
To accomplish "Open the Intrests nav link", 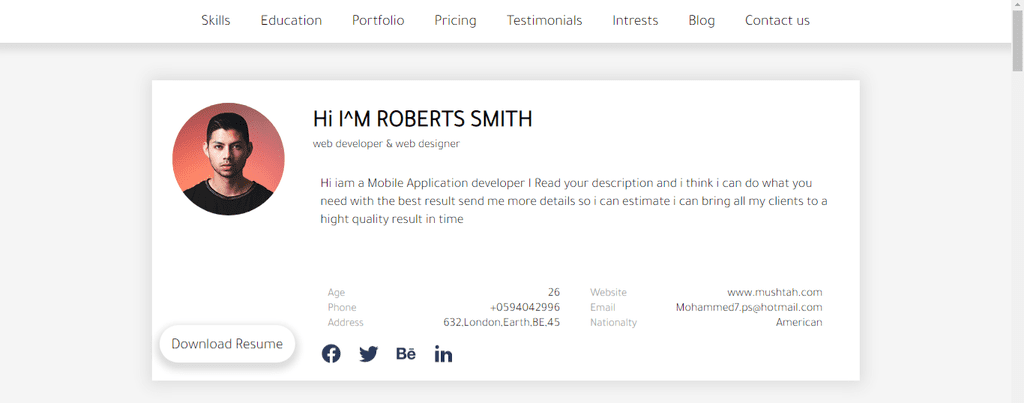I will click(635, 20).
